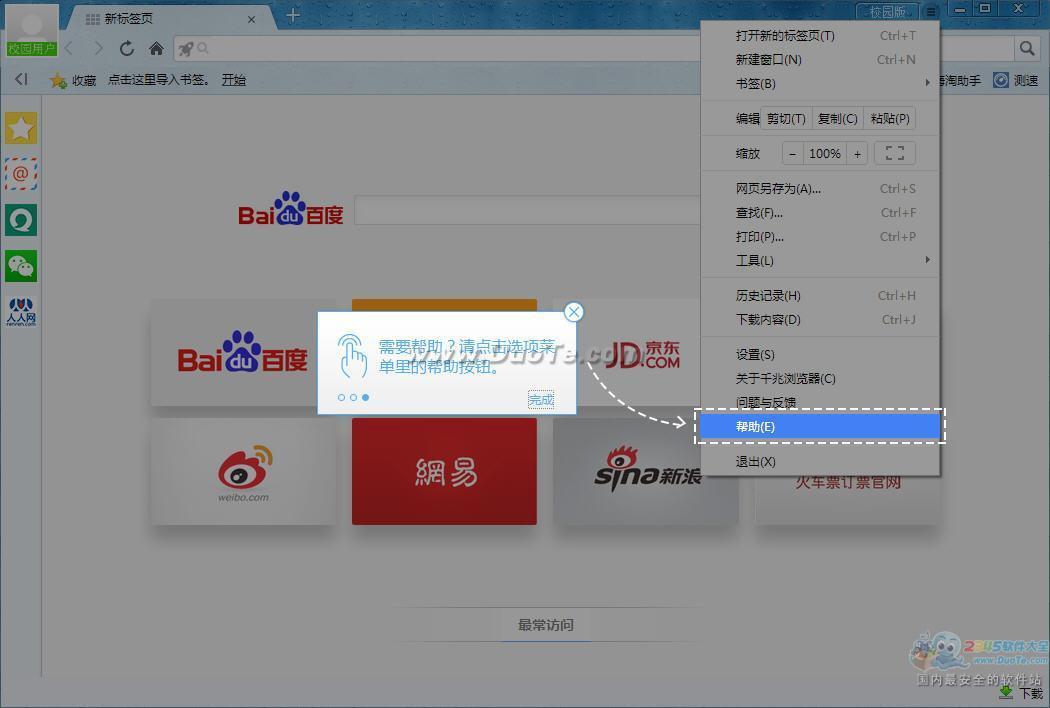Expand the 书签 submenu
1050x708 pixels.
tap(820, 84)
